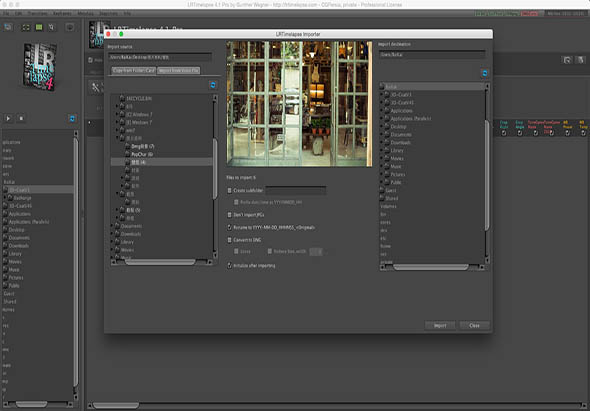Expand [C] Windows 7 in the source tree
This screenshot has width=590, height=411.
point(117,114)
